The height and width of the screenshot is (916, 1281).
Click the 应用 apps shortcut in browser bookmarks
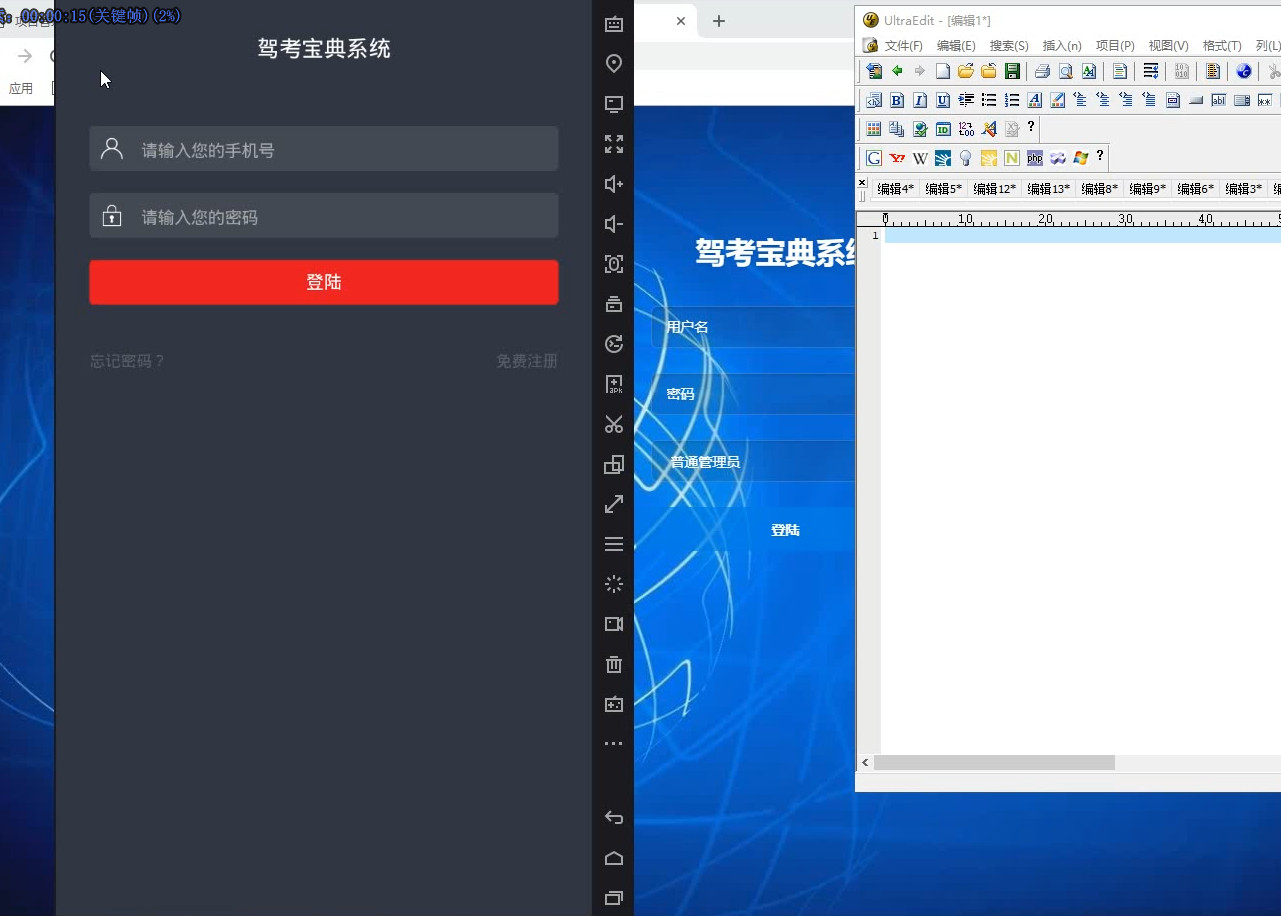coord(21,88)
